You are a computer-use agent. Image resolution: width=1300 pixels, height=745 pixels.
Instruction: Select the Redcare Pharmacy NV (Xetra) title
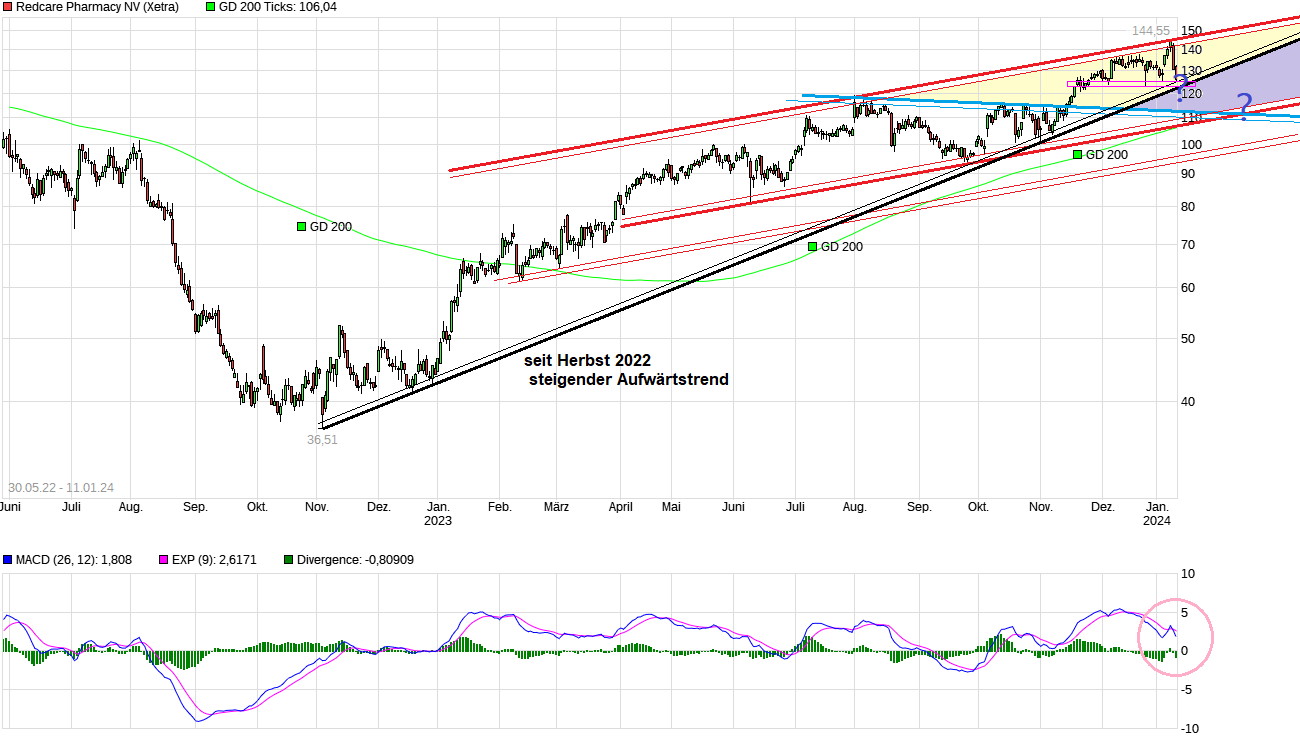point(97,7)
